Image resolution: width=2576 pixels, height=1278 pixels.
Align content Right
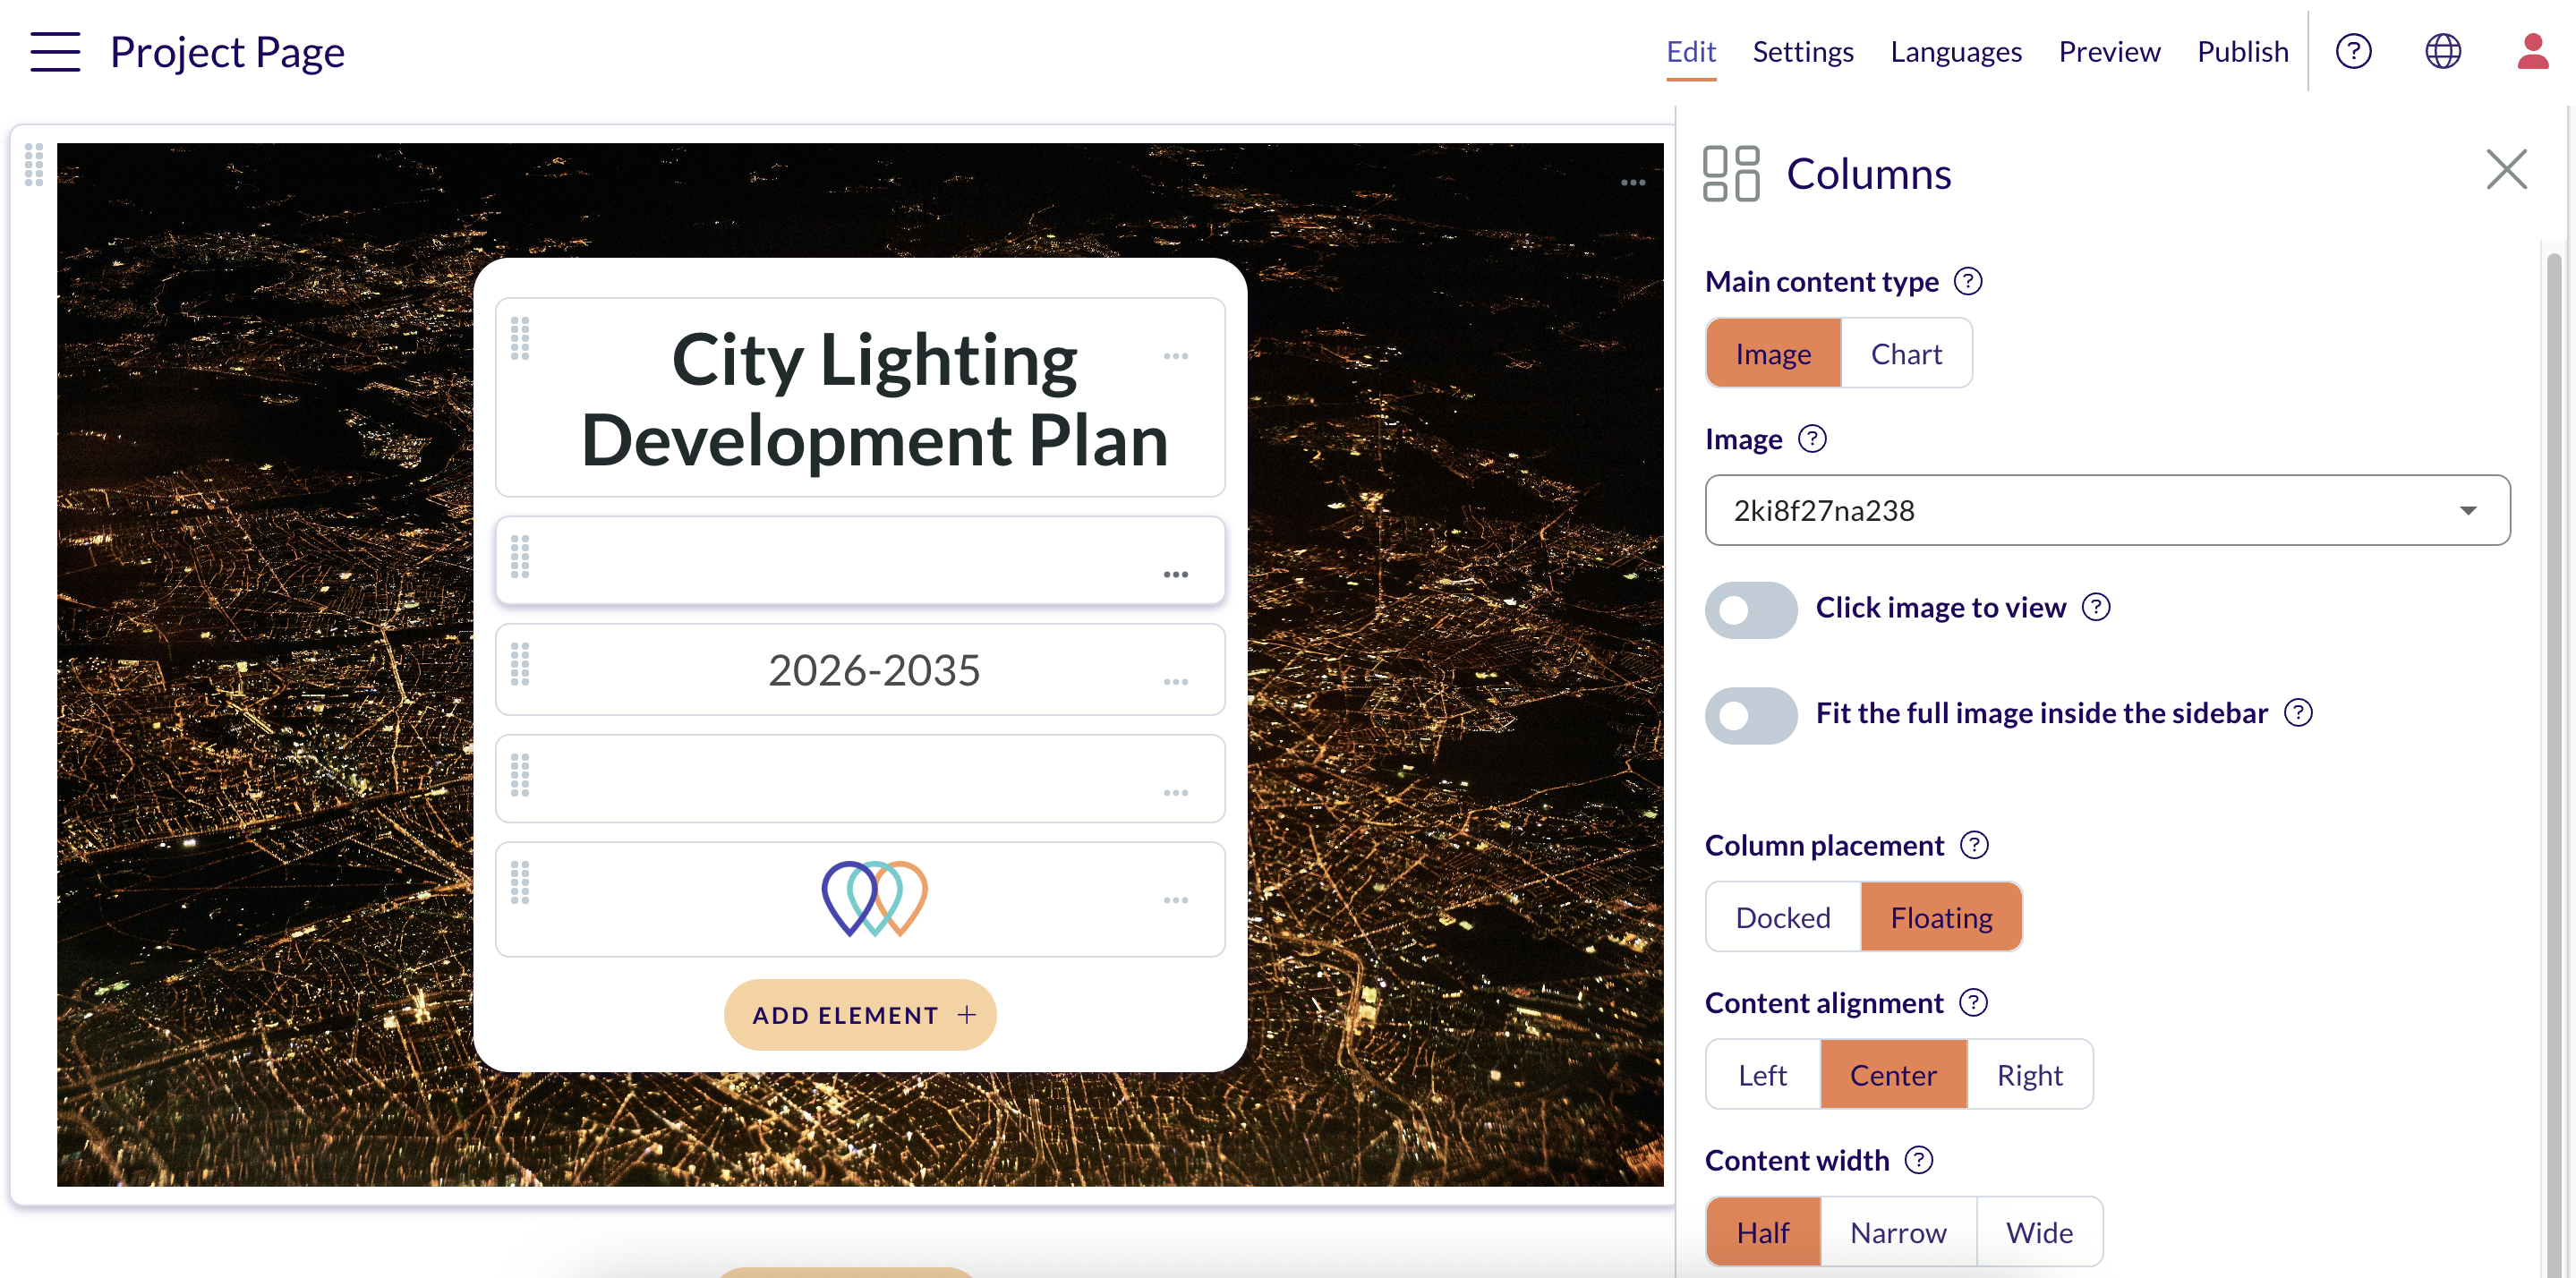point(2029,1075)
